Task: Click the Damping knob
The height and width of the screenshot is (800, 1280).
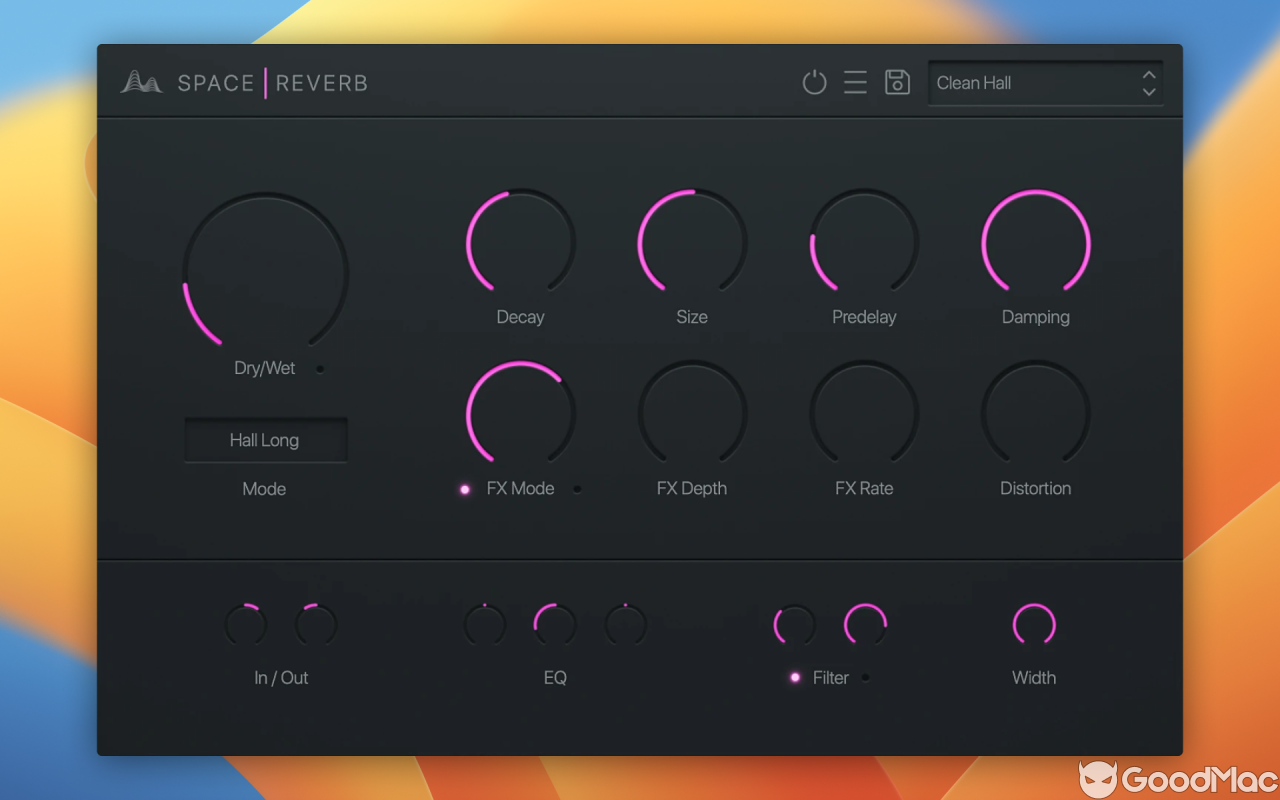Action: pyautogui.click(x=1036, y=242)
